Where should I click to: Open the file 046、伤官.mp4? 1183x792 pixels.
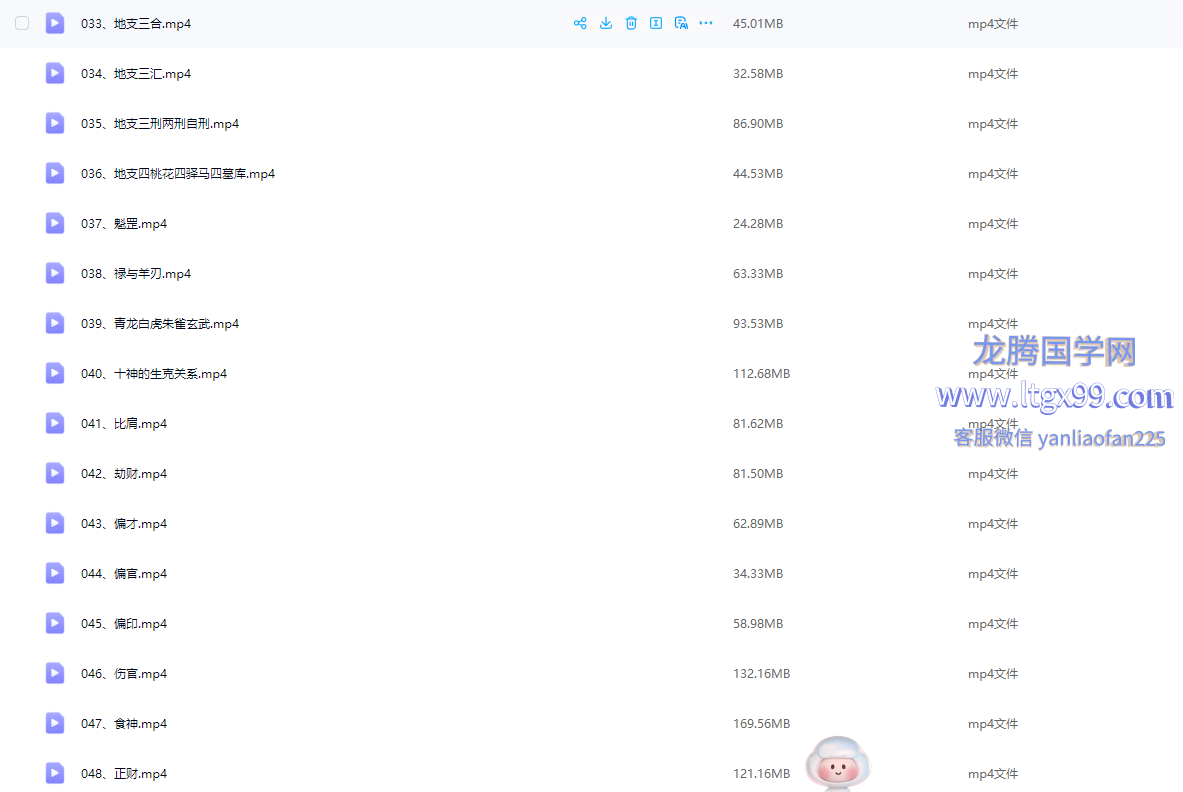(124, 674)
